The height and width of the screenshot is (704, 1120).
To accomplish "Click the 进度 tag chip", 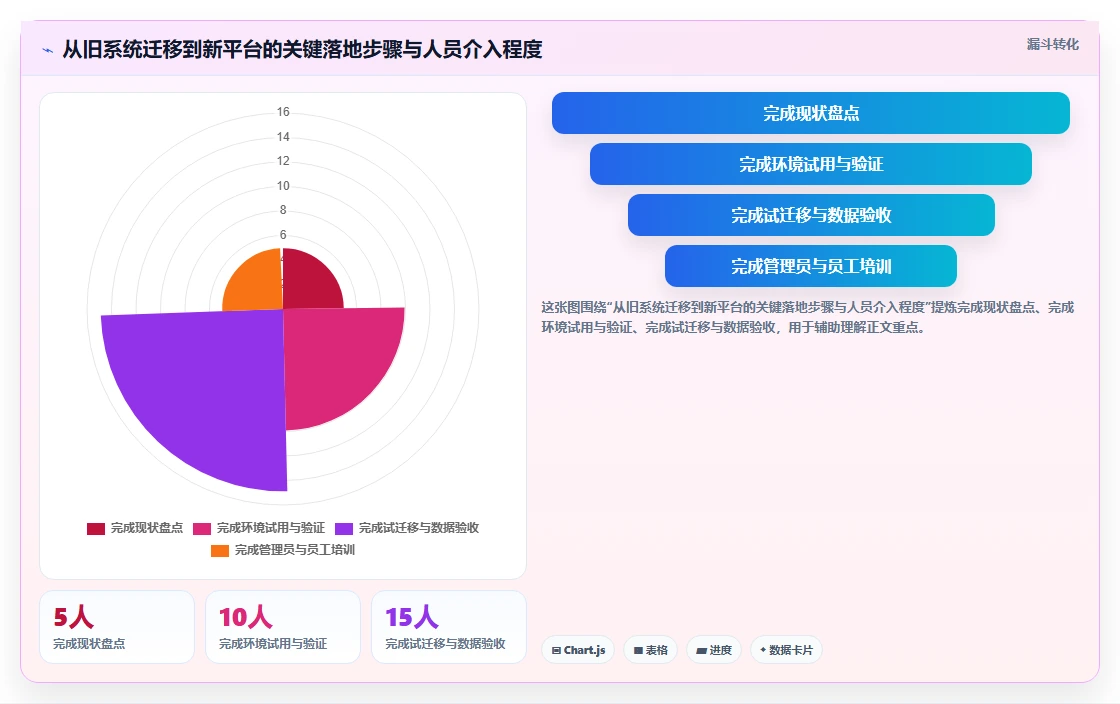I will click(x=714, y=650).
